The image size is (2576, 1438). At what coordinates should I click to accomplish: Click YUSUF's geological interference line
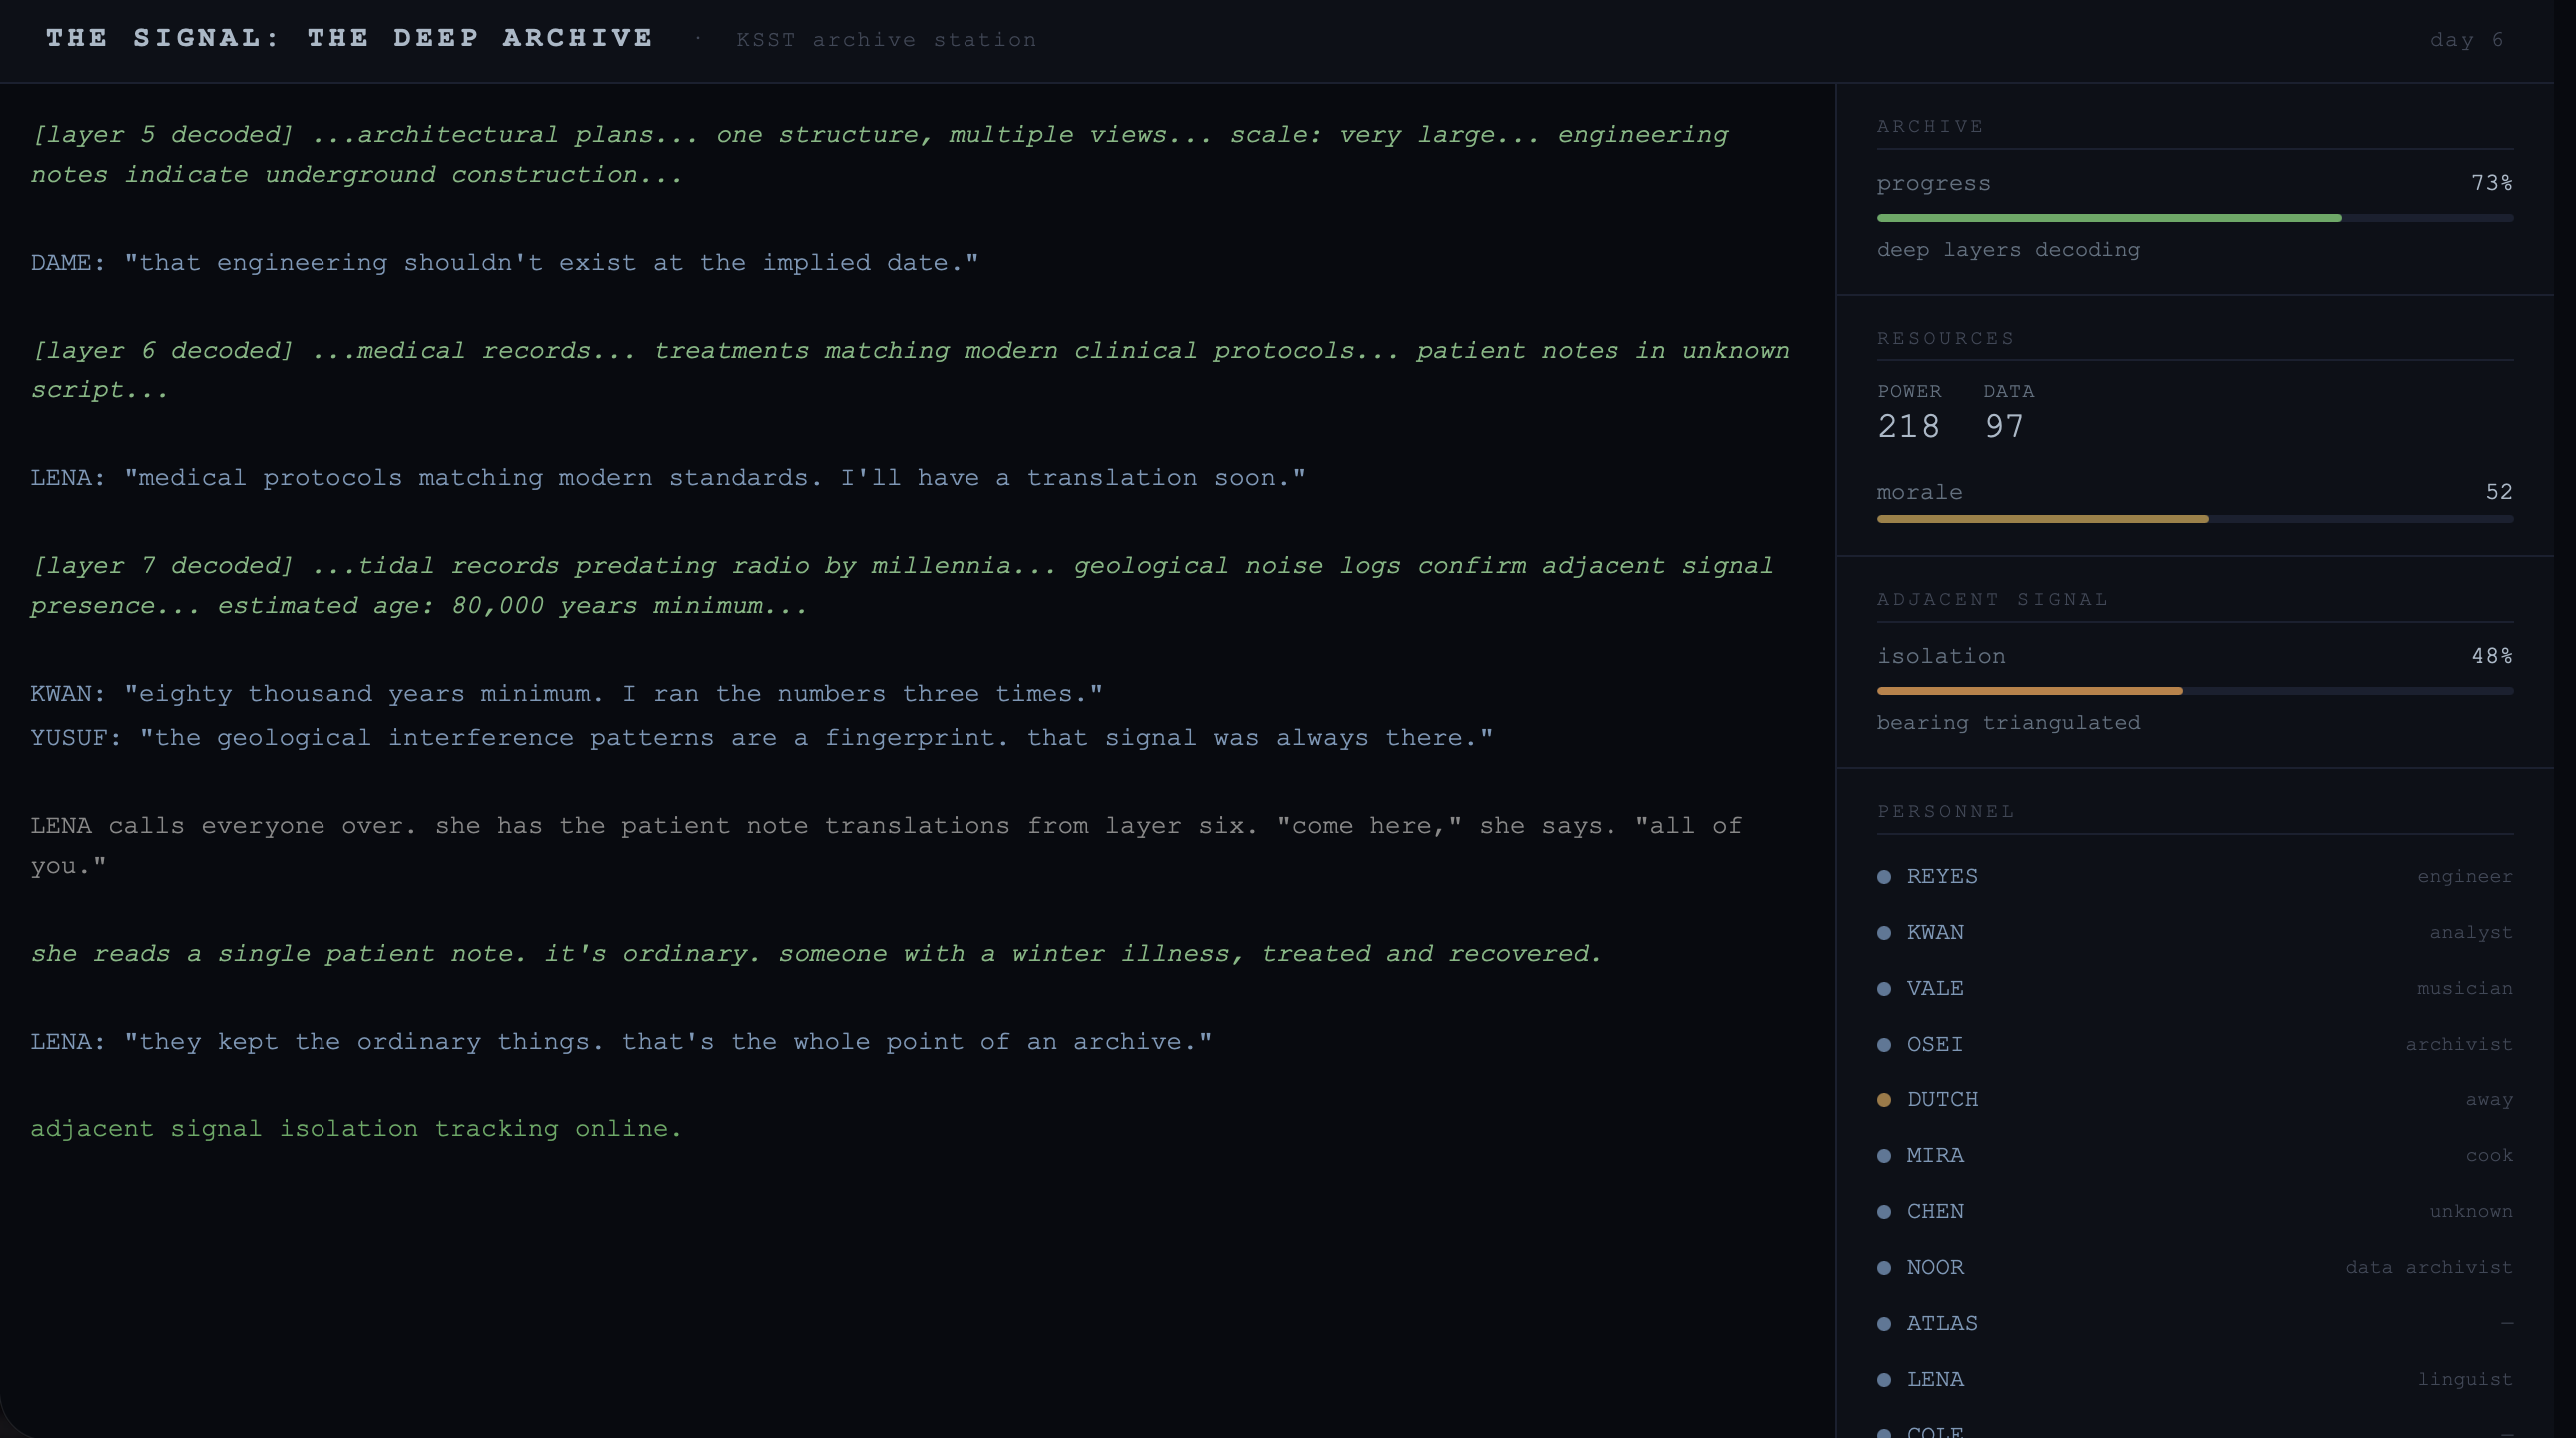(x=761, y=738)
